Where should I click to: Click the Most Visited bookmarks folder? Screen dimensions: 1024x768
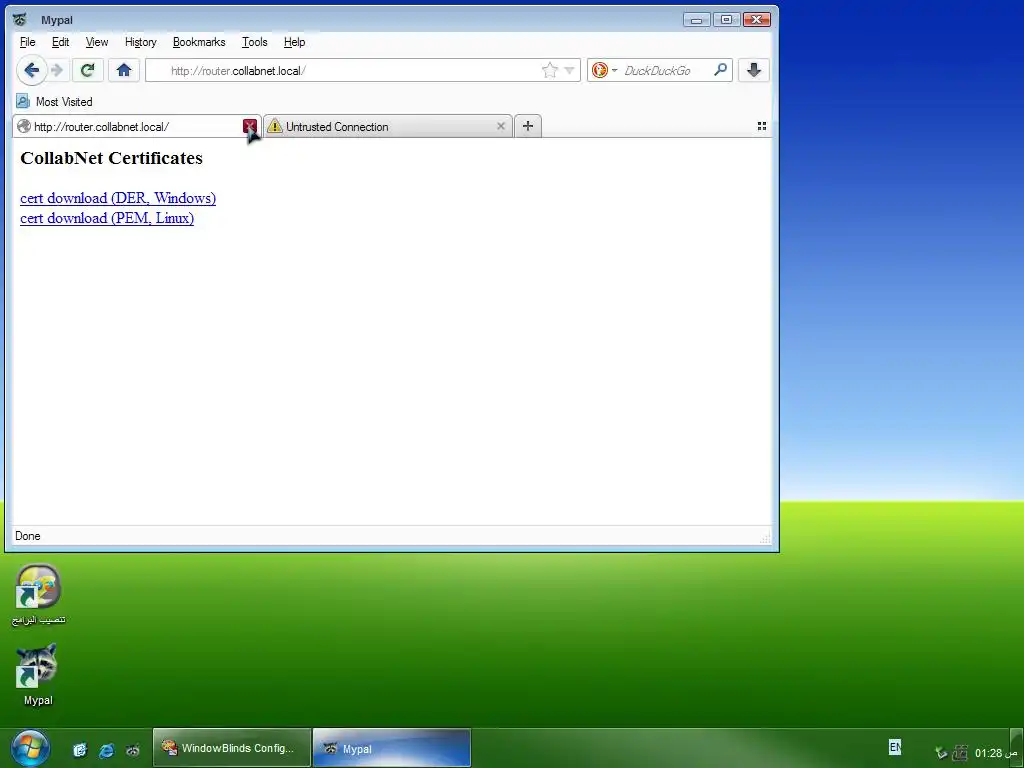coord(54,101)
